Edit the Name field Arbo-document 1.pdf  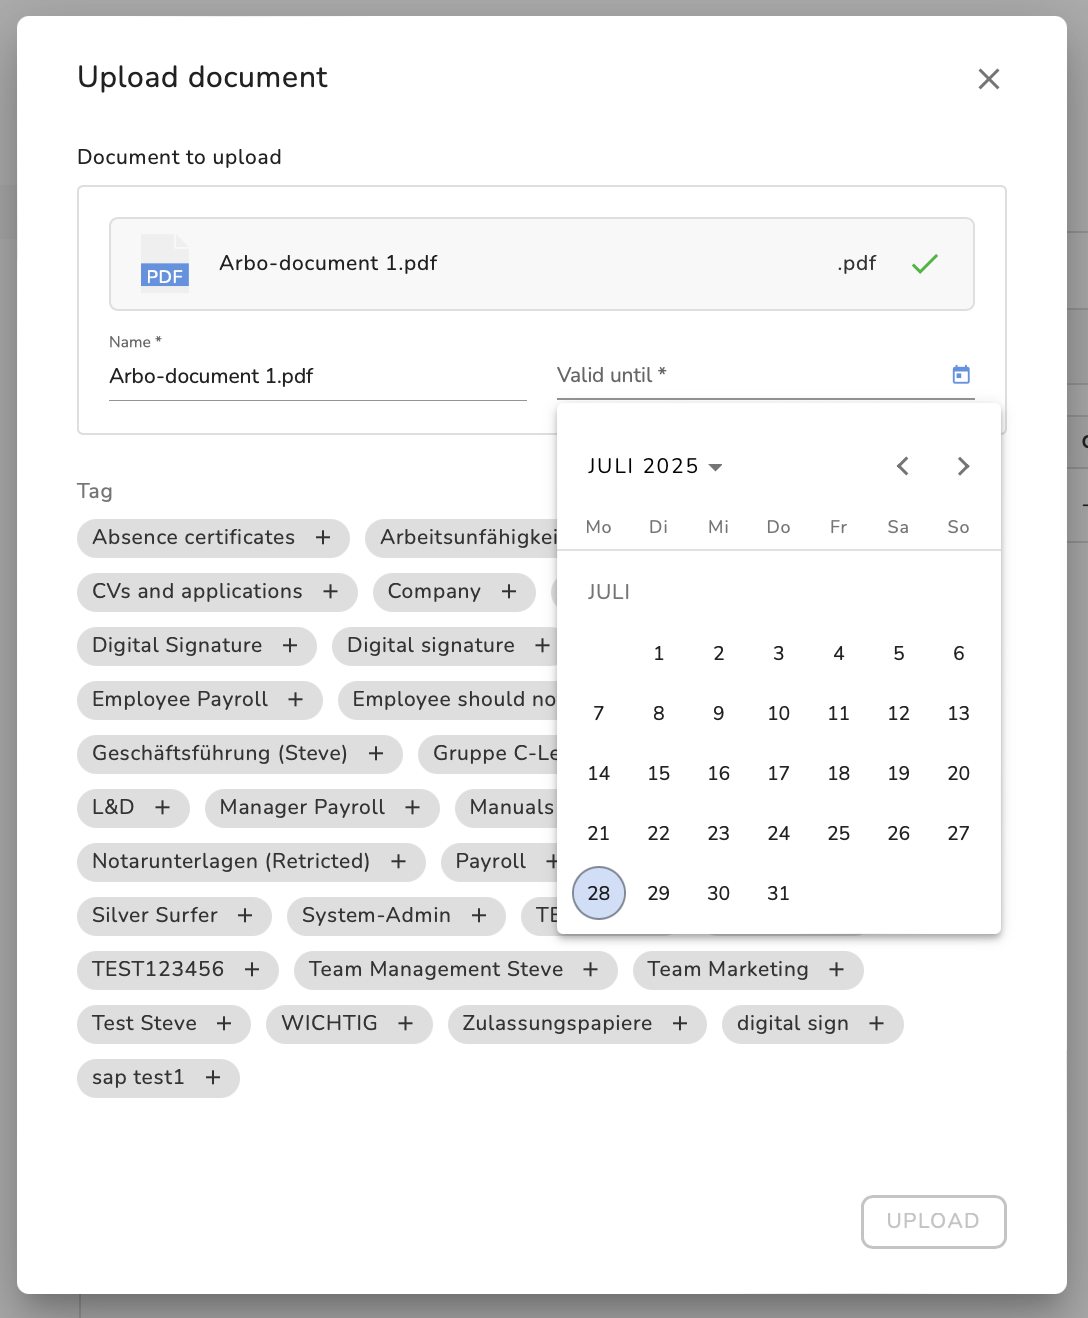[318, 376]
